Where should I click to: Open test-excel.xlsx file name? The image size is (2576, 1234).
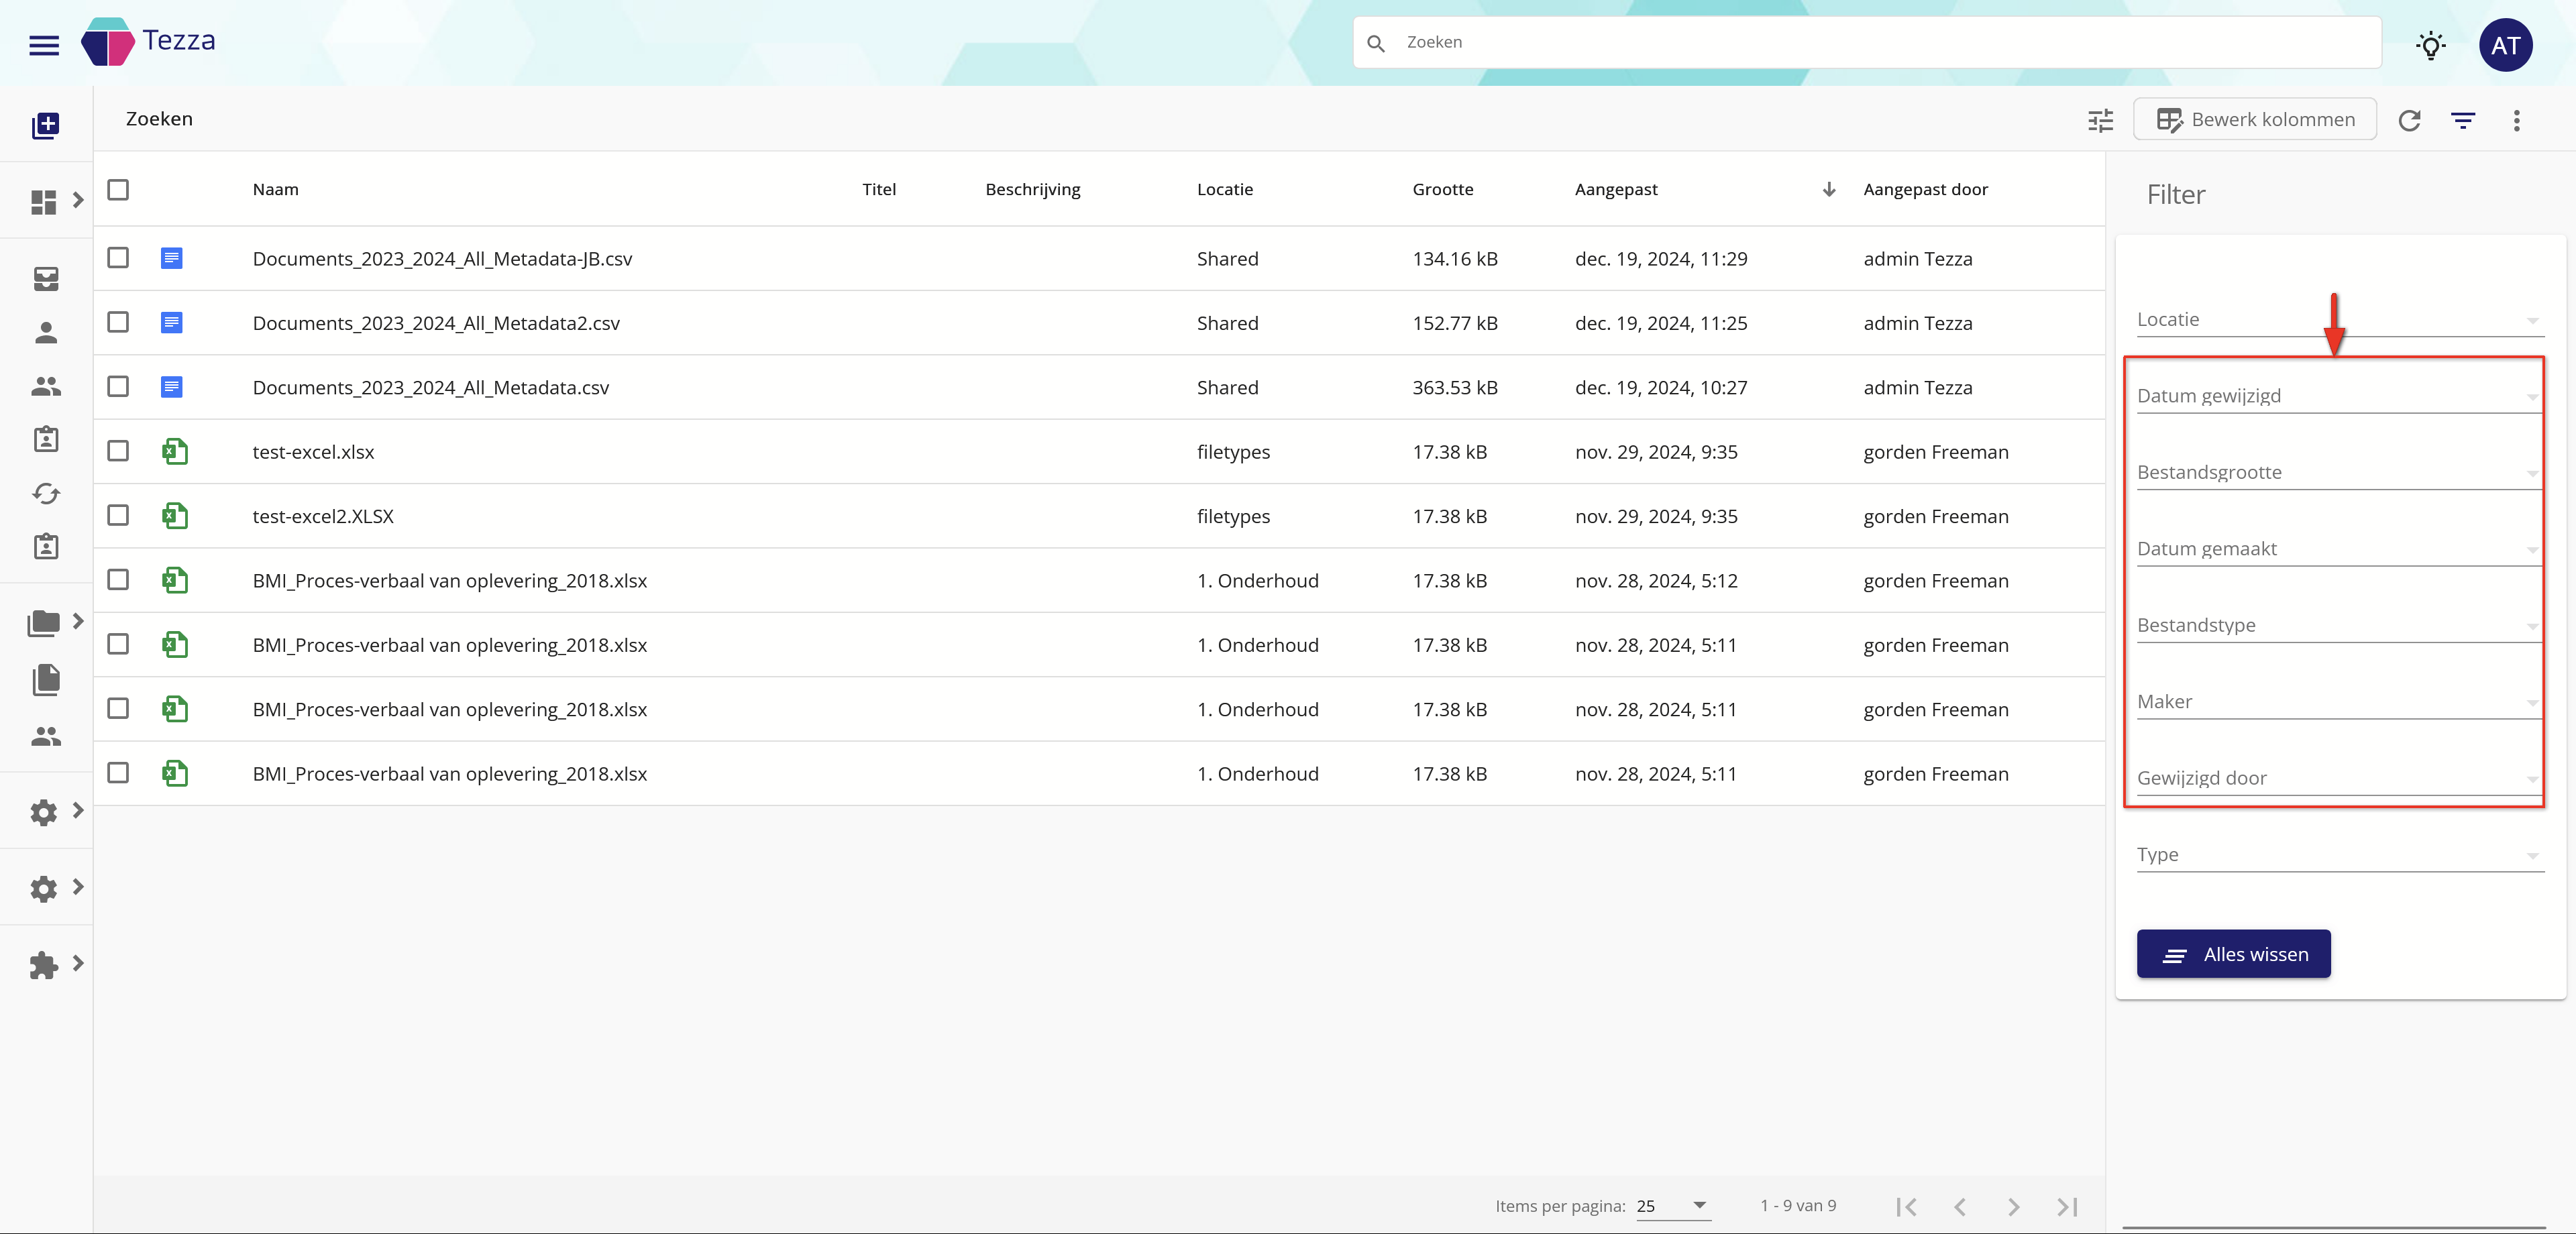313,452
